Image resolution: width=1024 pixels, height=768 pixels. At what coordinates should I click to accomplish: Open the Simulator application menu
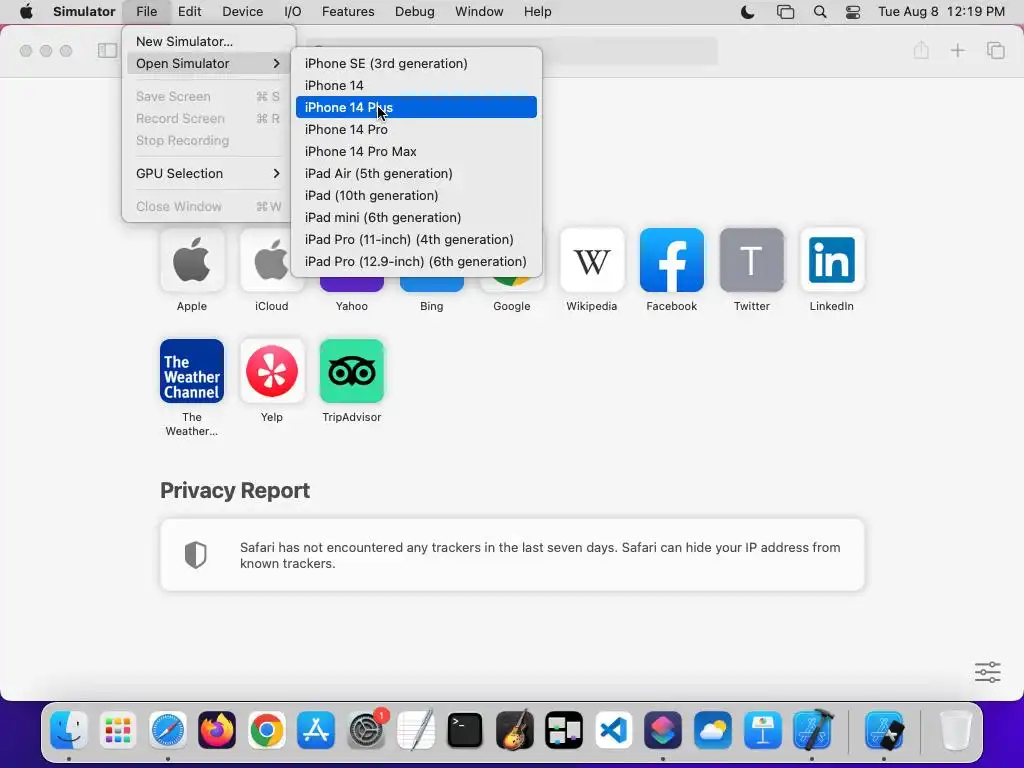point(84,12)
